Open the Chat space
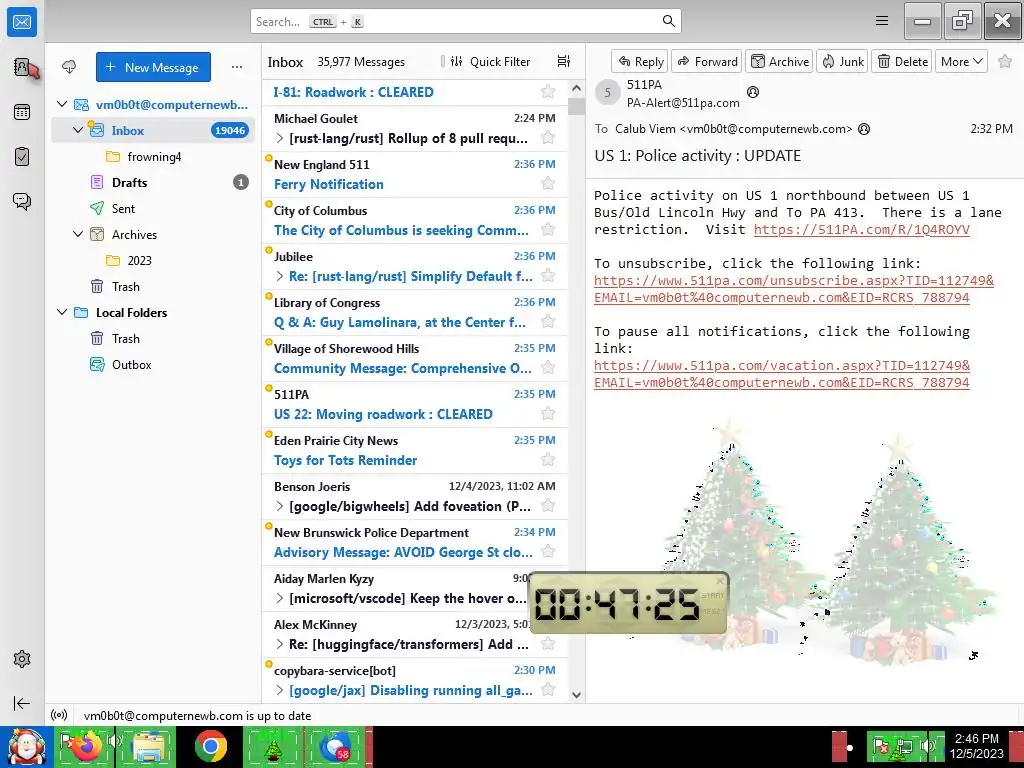1024x768 pixels. (x=22, y=201)
